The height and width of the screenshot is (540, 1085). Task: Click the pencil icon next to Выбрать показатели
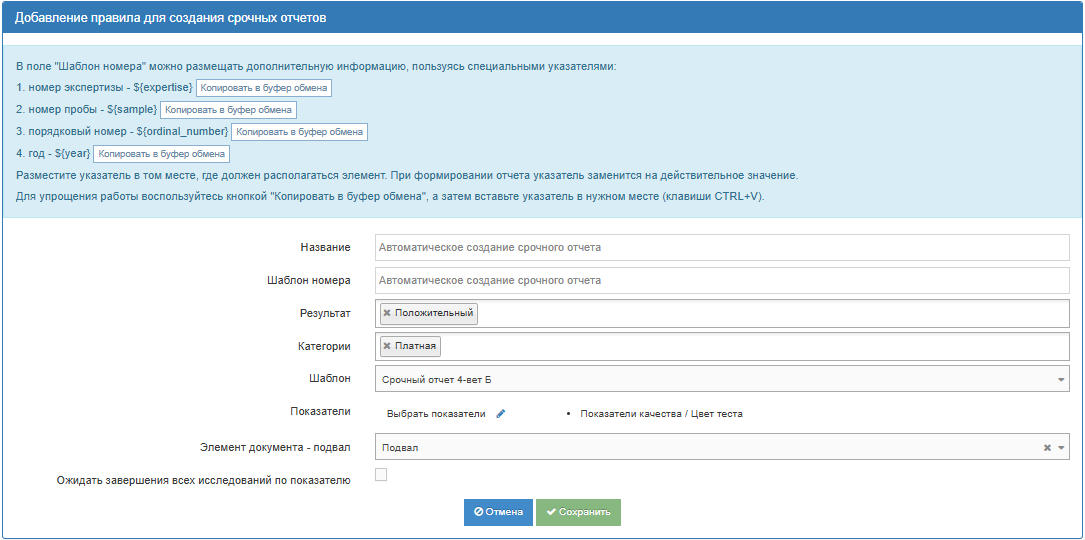coord(501,414)
